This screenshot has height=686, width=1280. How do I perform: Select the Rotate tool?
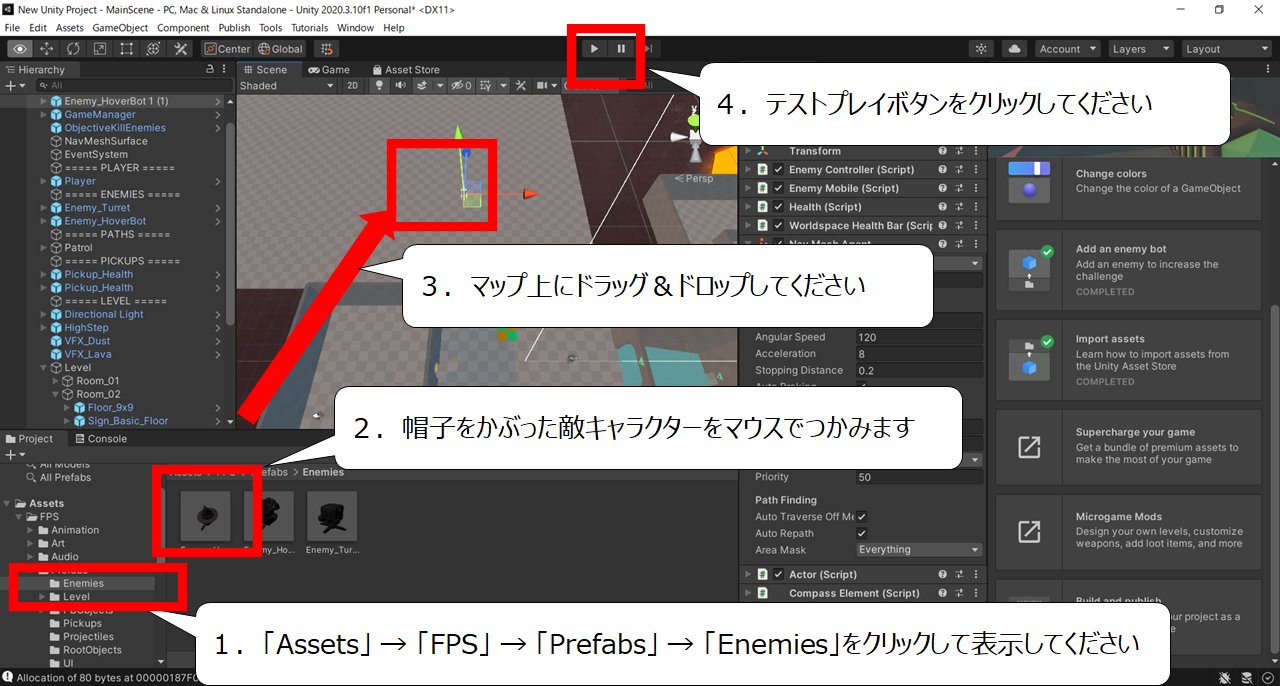tap(73, 48)
